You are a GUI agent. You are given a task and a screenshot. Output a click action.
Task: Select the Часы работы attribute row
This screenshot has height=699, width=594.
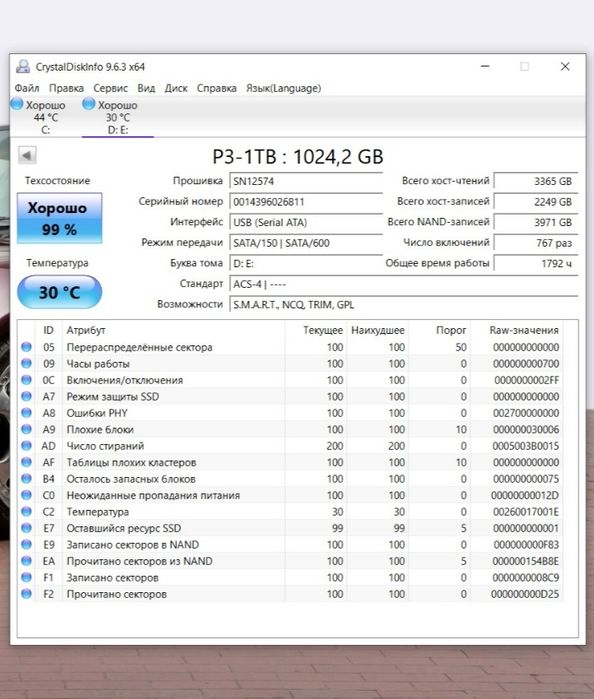coord(290,363)
